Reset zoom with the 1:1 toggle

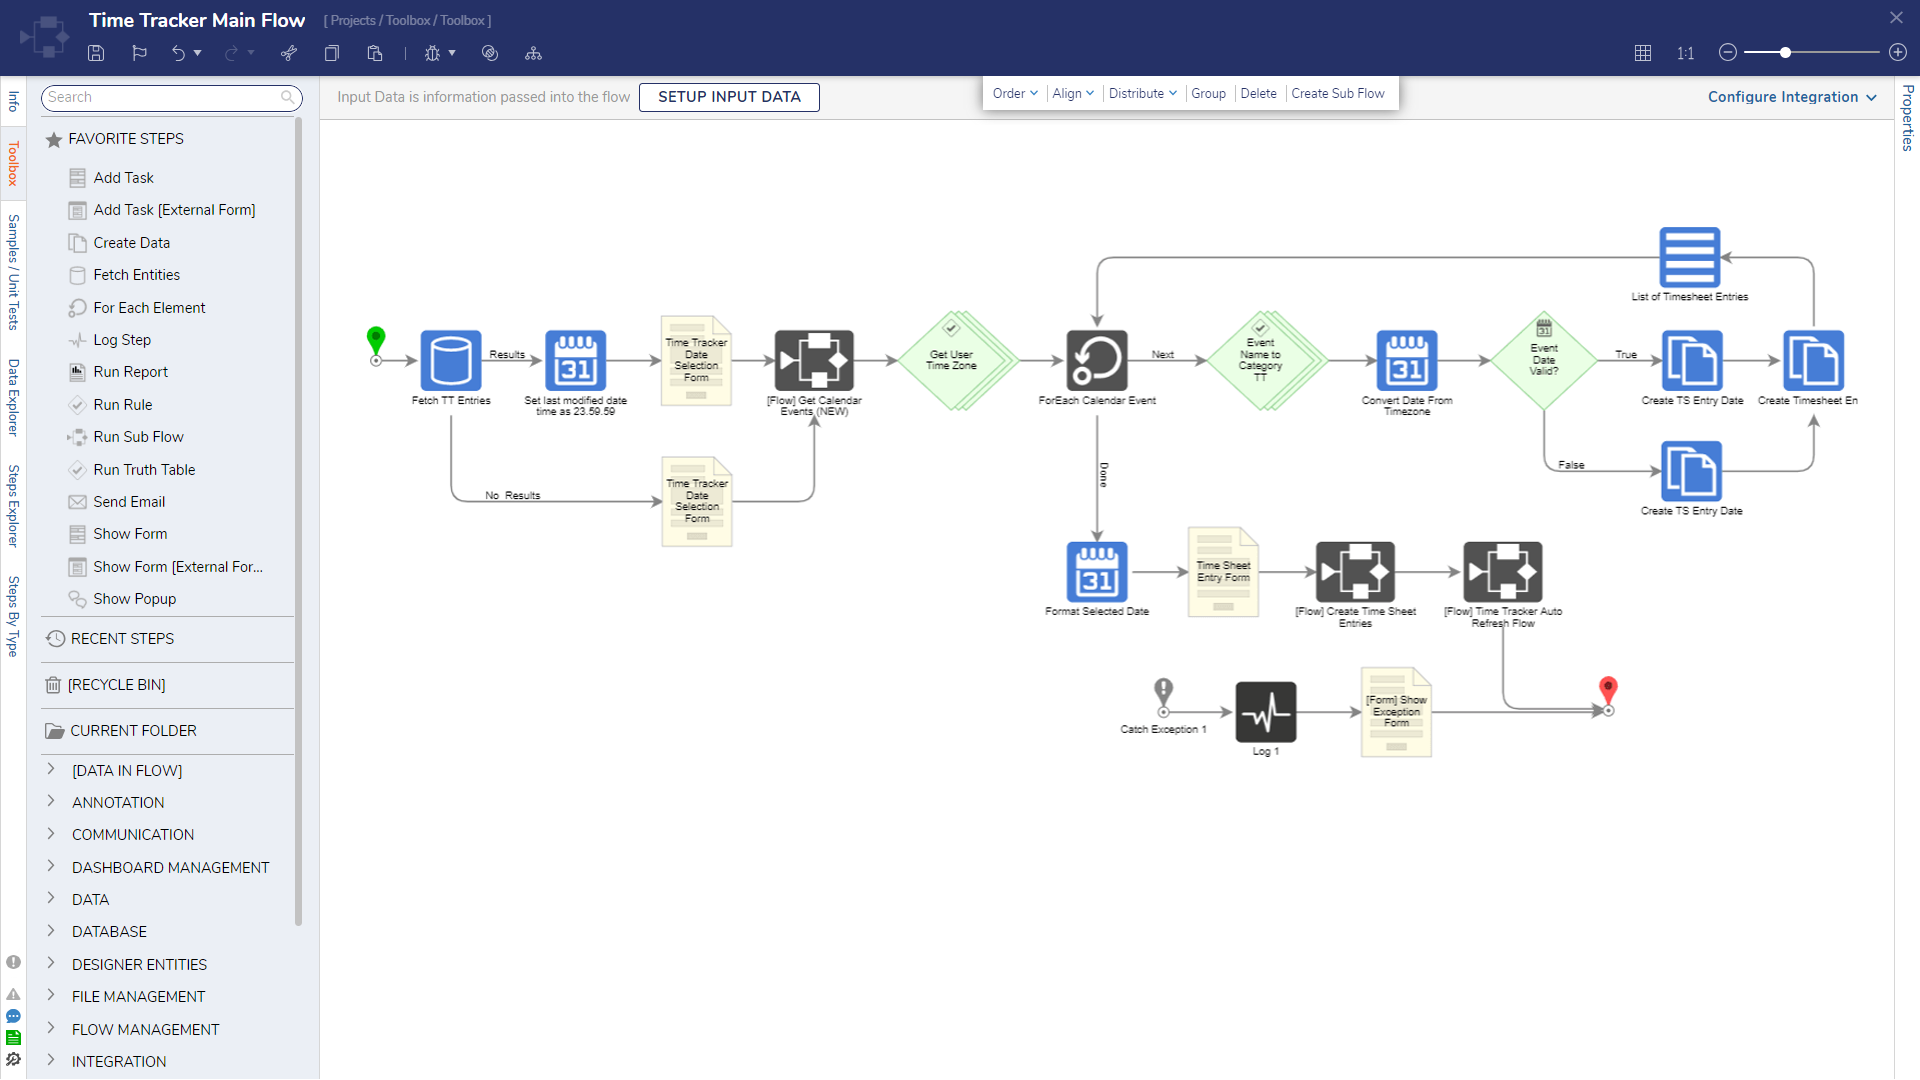[1685, 53]
